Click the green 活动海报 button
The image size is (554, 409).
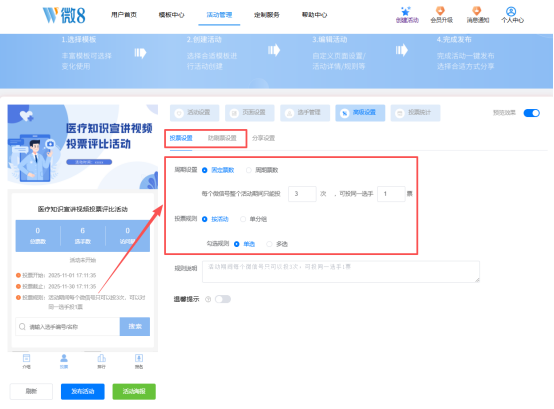click(134, 391)
